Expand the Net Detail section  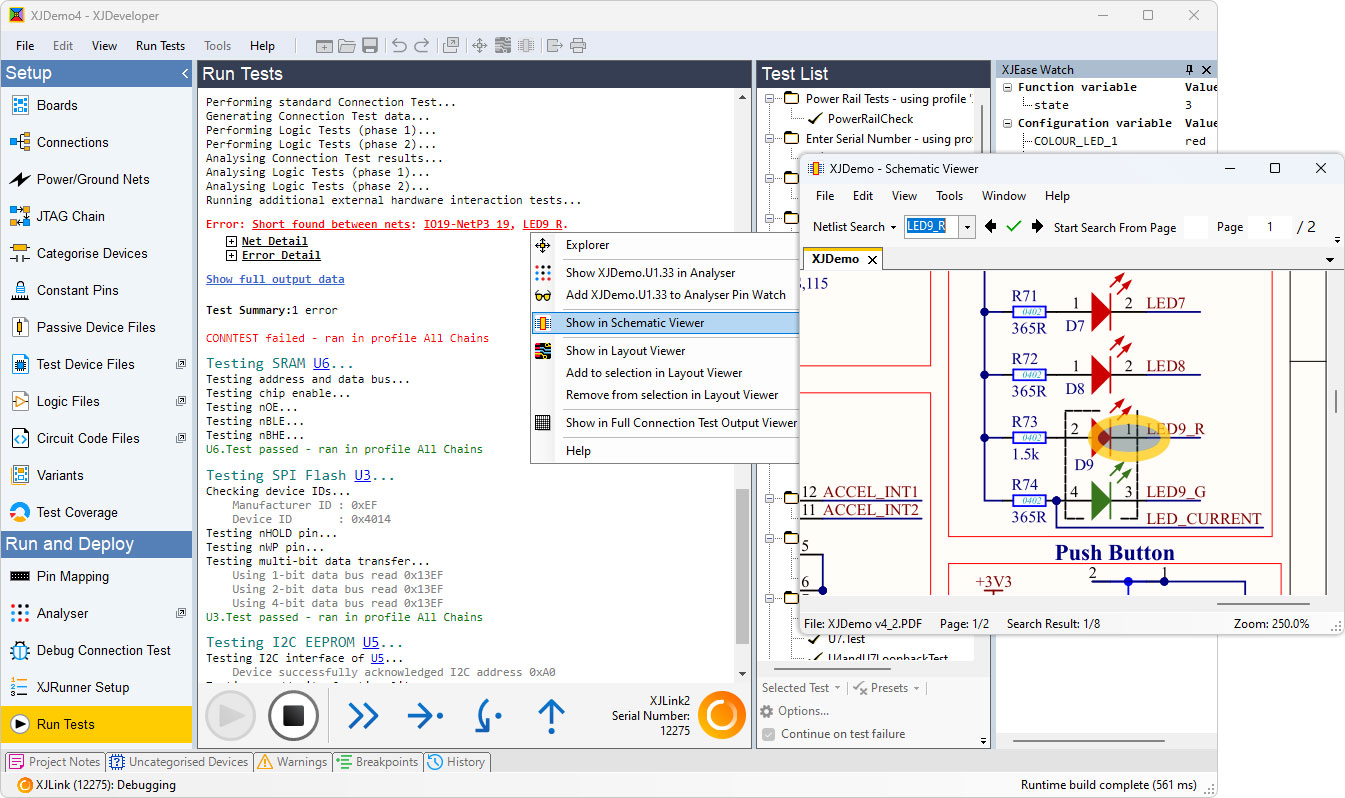coord(232,241)
